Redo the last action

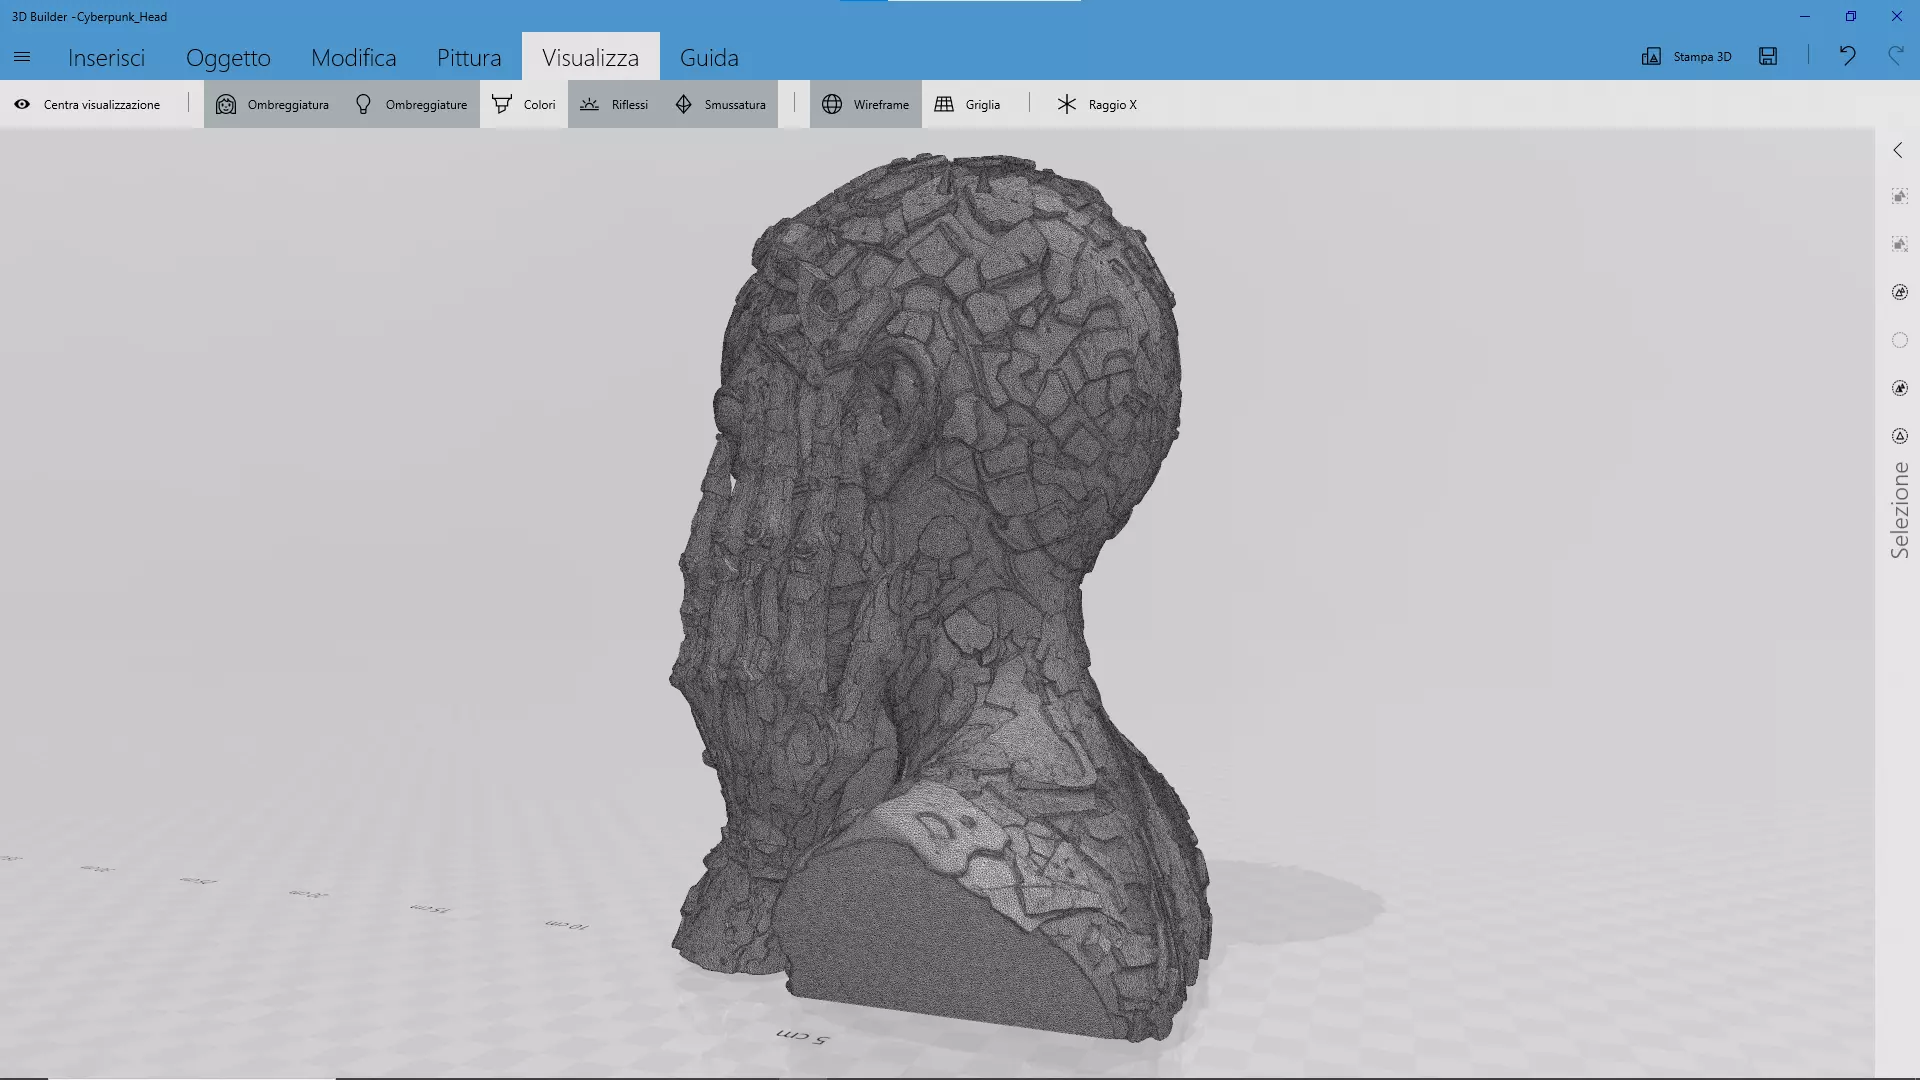tap(1895, 56)
